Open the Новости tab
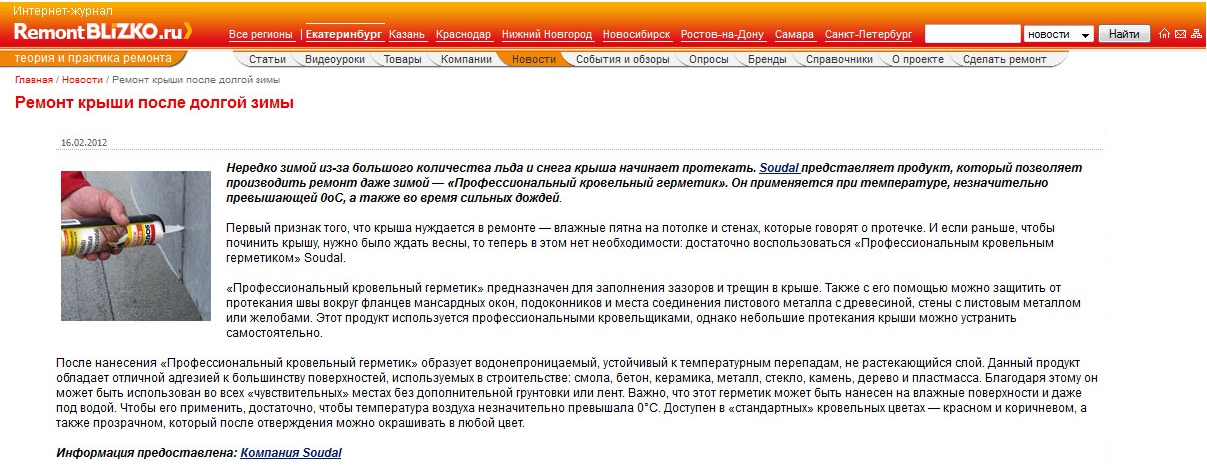 [x=533, y=59]
